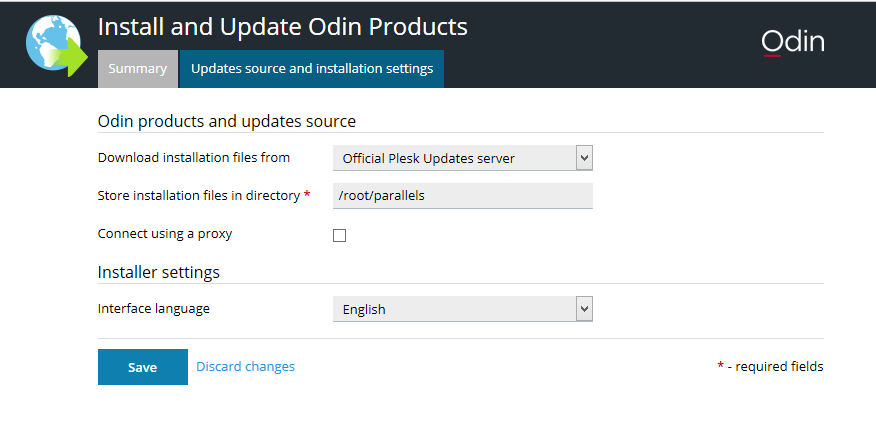Click the Save button
876x439 pixels.
[x=142, y=367]
